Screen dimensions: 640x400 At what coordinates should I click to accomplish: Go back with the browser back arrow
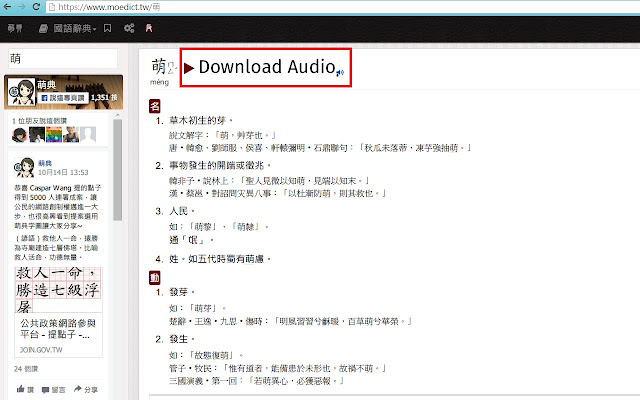click(x=7, y=6)
